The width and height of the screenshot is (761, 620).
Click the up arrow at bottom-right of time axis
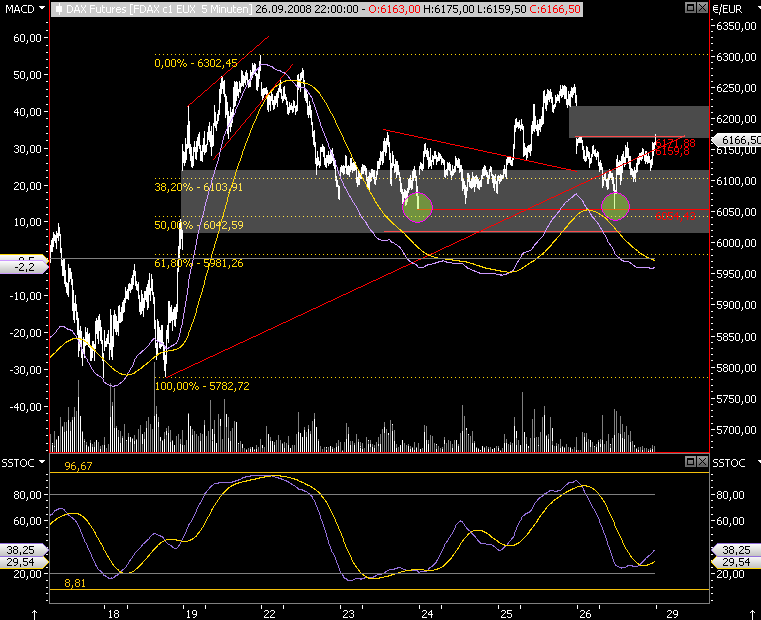752,615
